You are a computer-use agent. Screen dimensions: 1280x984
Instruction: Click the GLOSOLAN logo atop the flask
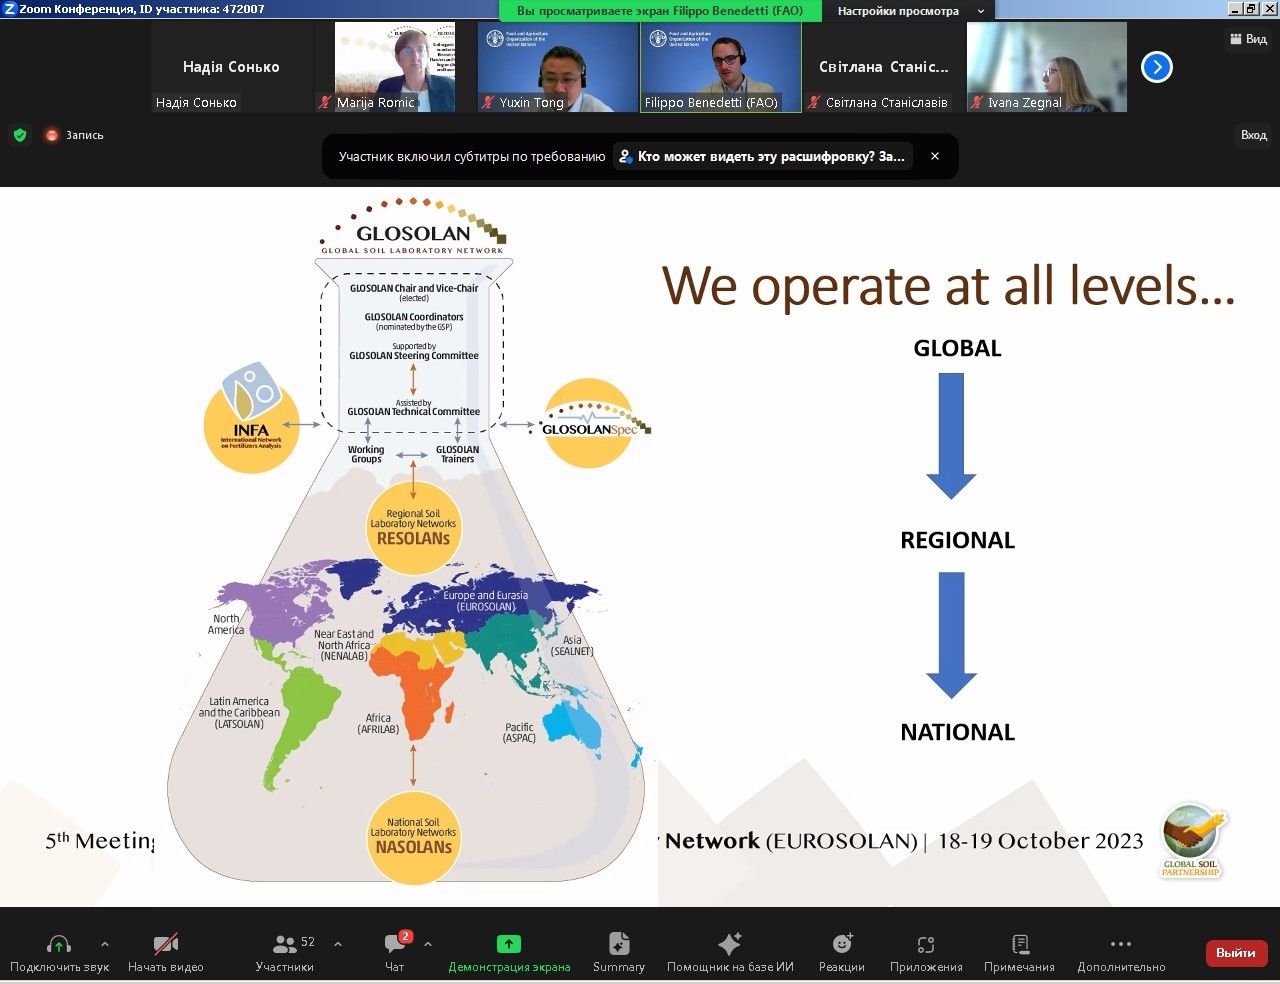(x=413, y=226)
